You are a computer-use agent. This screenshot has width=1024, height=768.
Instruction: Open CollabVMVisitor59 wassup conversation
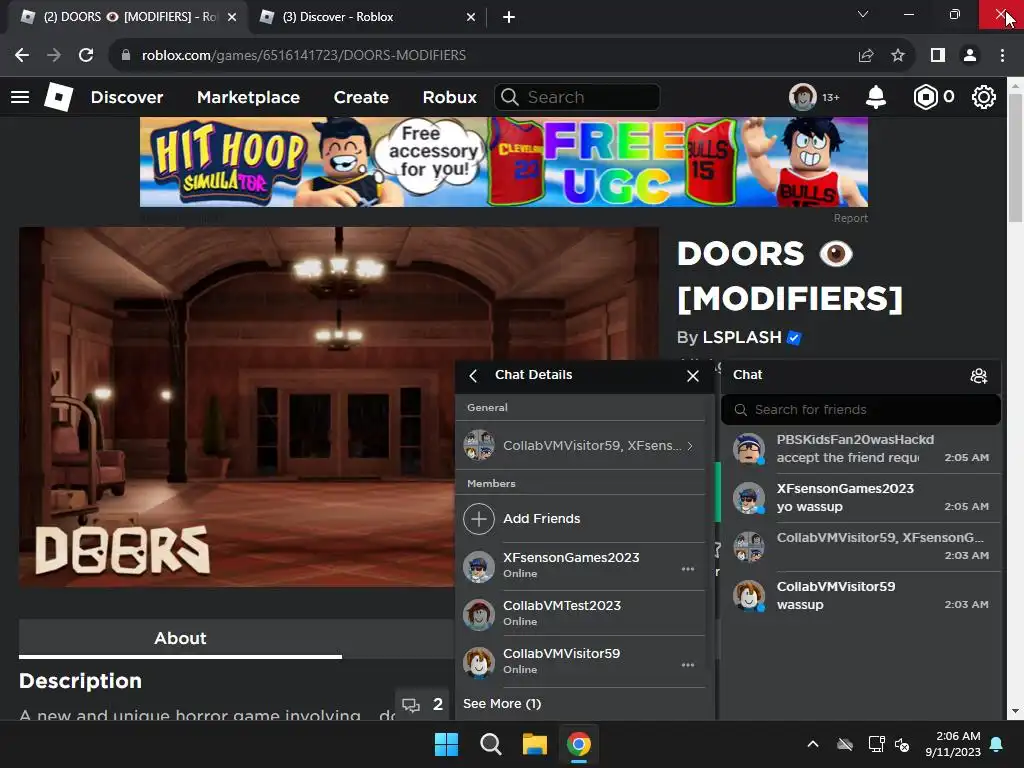click(x=861, y=596)
